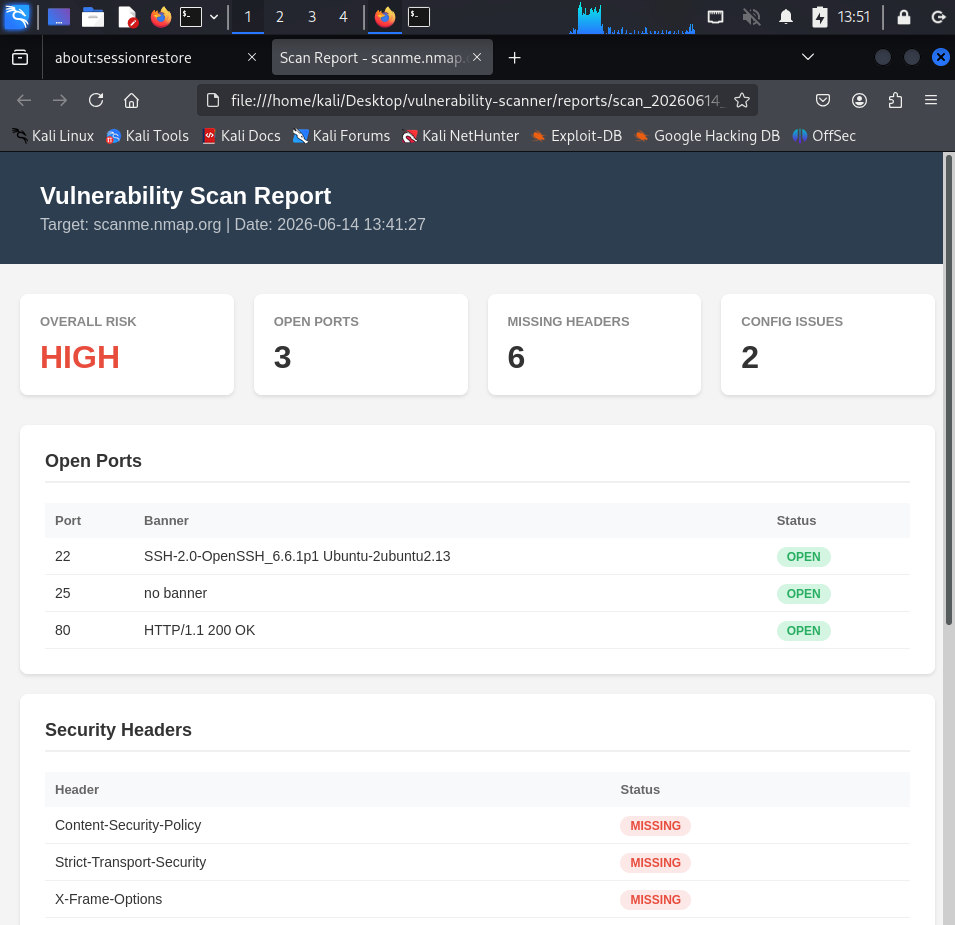The height and width of the screenshot is (925, 955).
Task: Switch to workspace 4
Action: pos(344,17)
